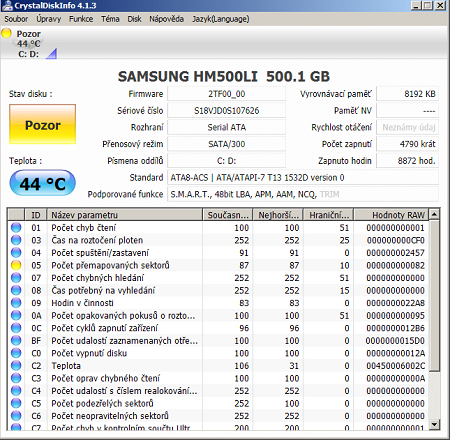The width and height of the screenshot is (450, 440).
Task: Open the Téma menu
Action: pyautogui.click(x=110, y=19)
